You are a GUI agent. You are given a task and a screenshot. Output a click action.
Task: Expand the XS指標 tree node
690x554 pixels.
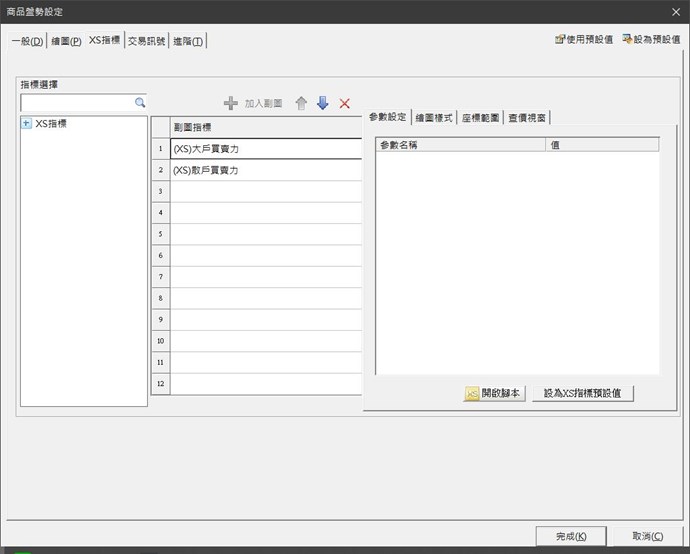(x=26, y=123)
